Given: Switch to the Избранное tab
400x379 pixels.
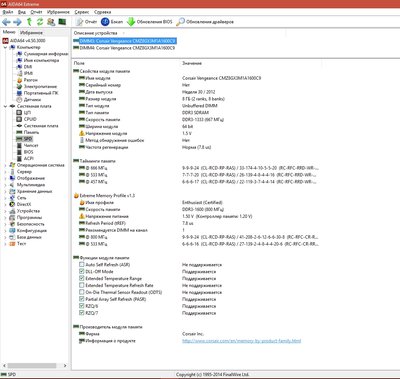Looking at the screenshot, I should [x=31, y=33].
